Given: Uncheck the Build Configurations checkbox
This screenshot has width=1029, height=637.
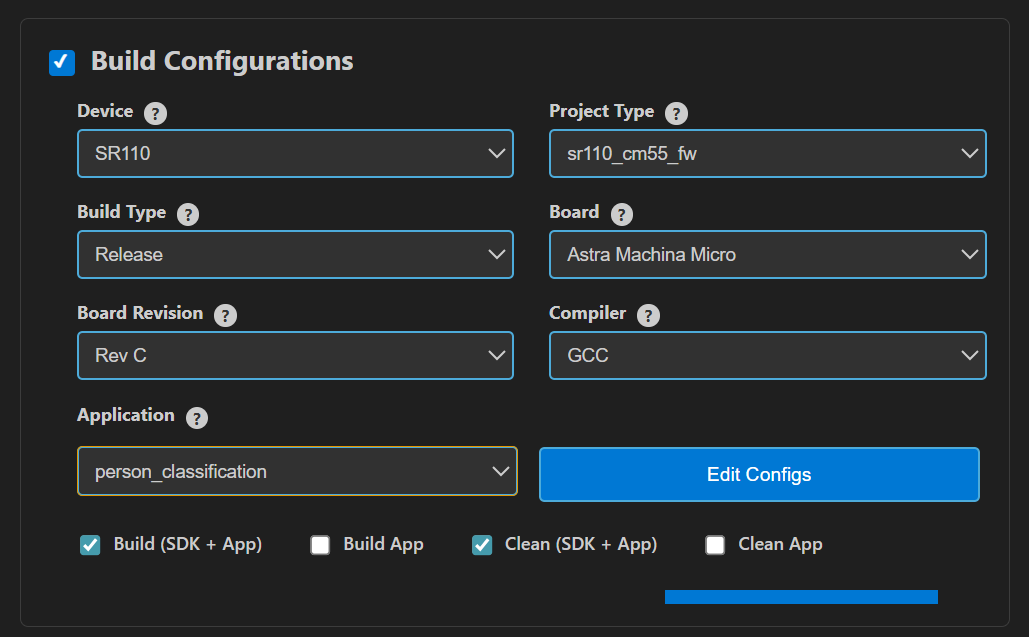Looking at the screenshot, I should pyautogui.click(x=63, y=62).
